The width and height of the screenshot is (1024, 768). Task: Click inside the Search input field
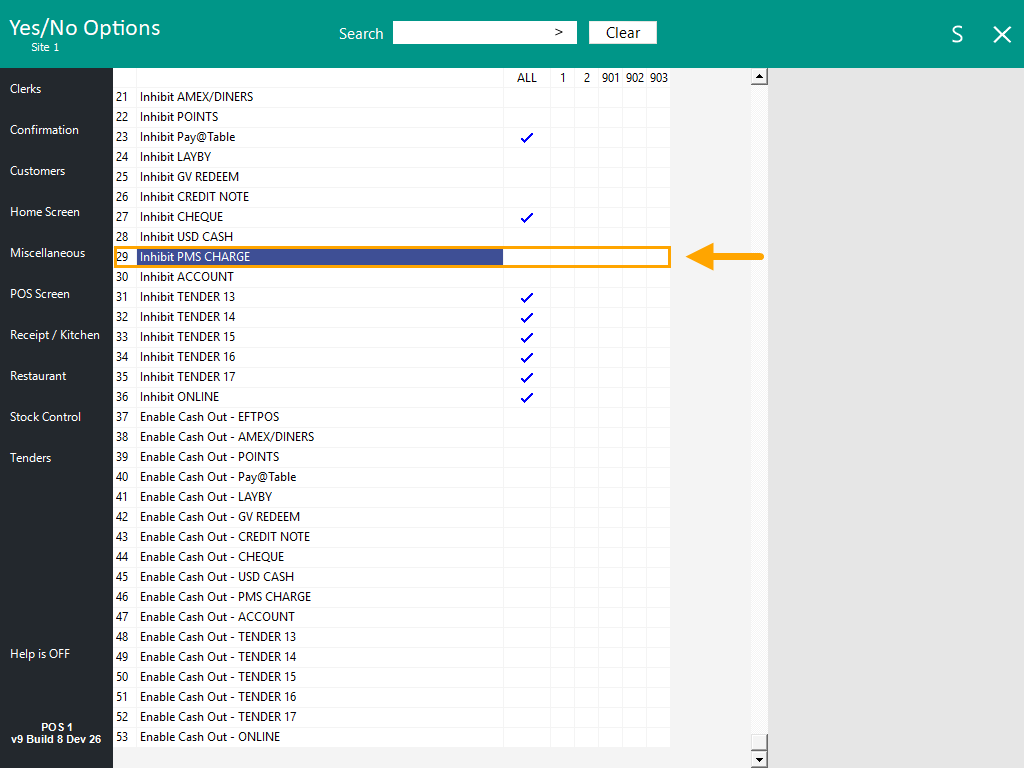485,33
